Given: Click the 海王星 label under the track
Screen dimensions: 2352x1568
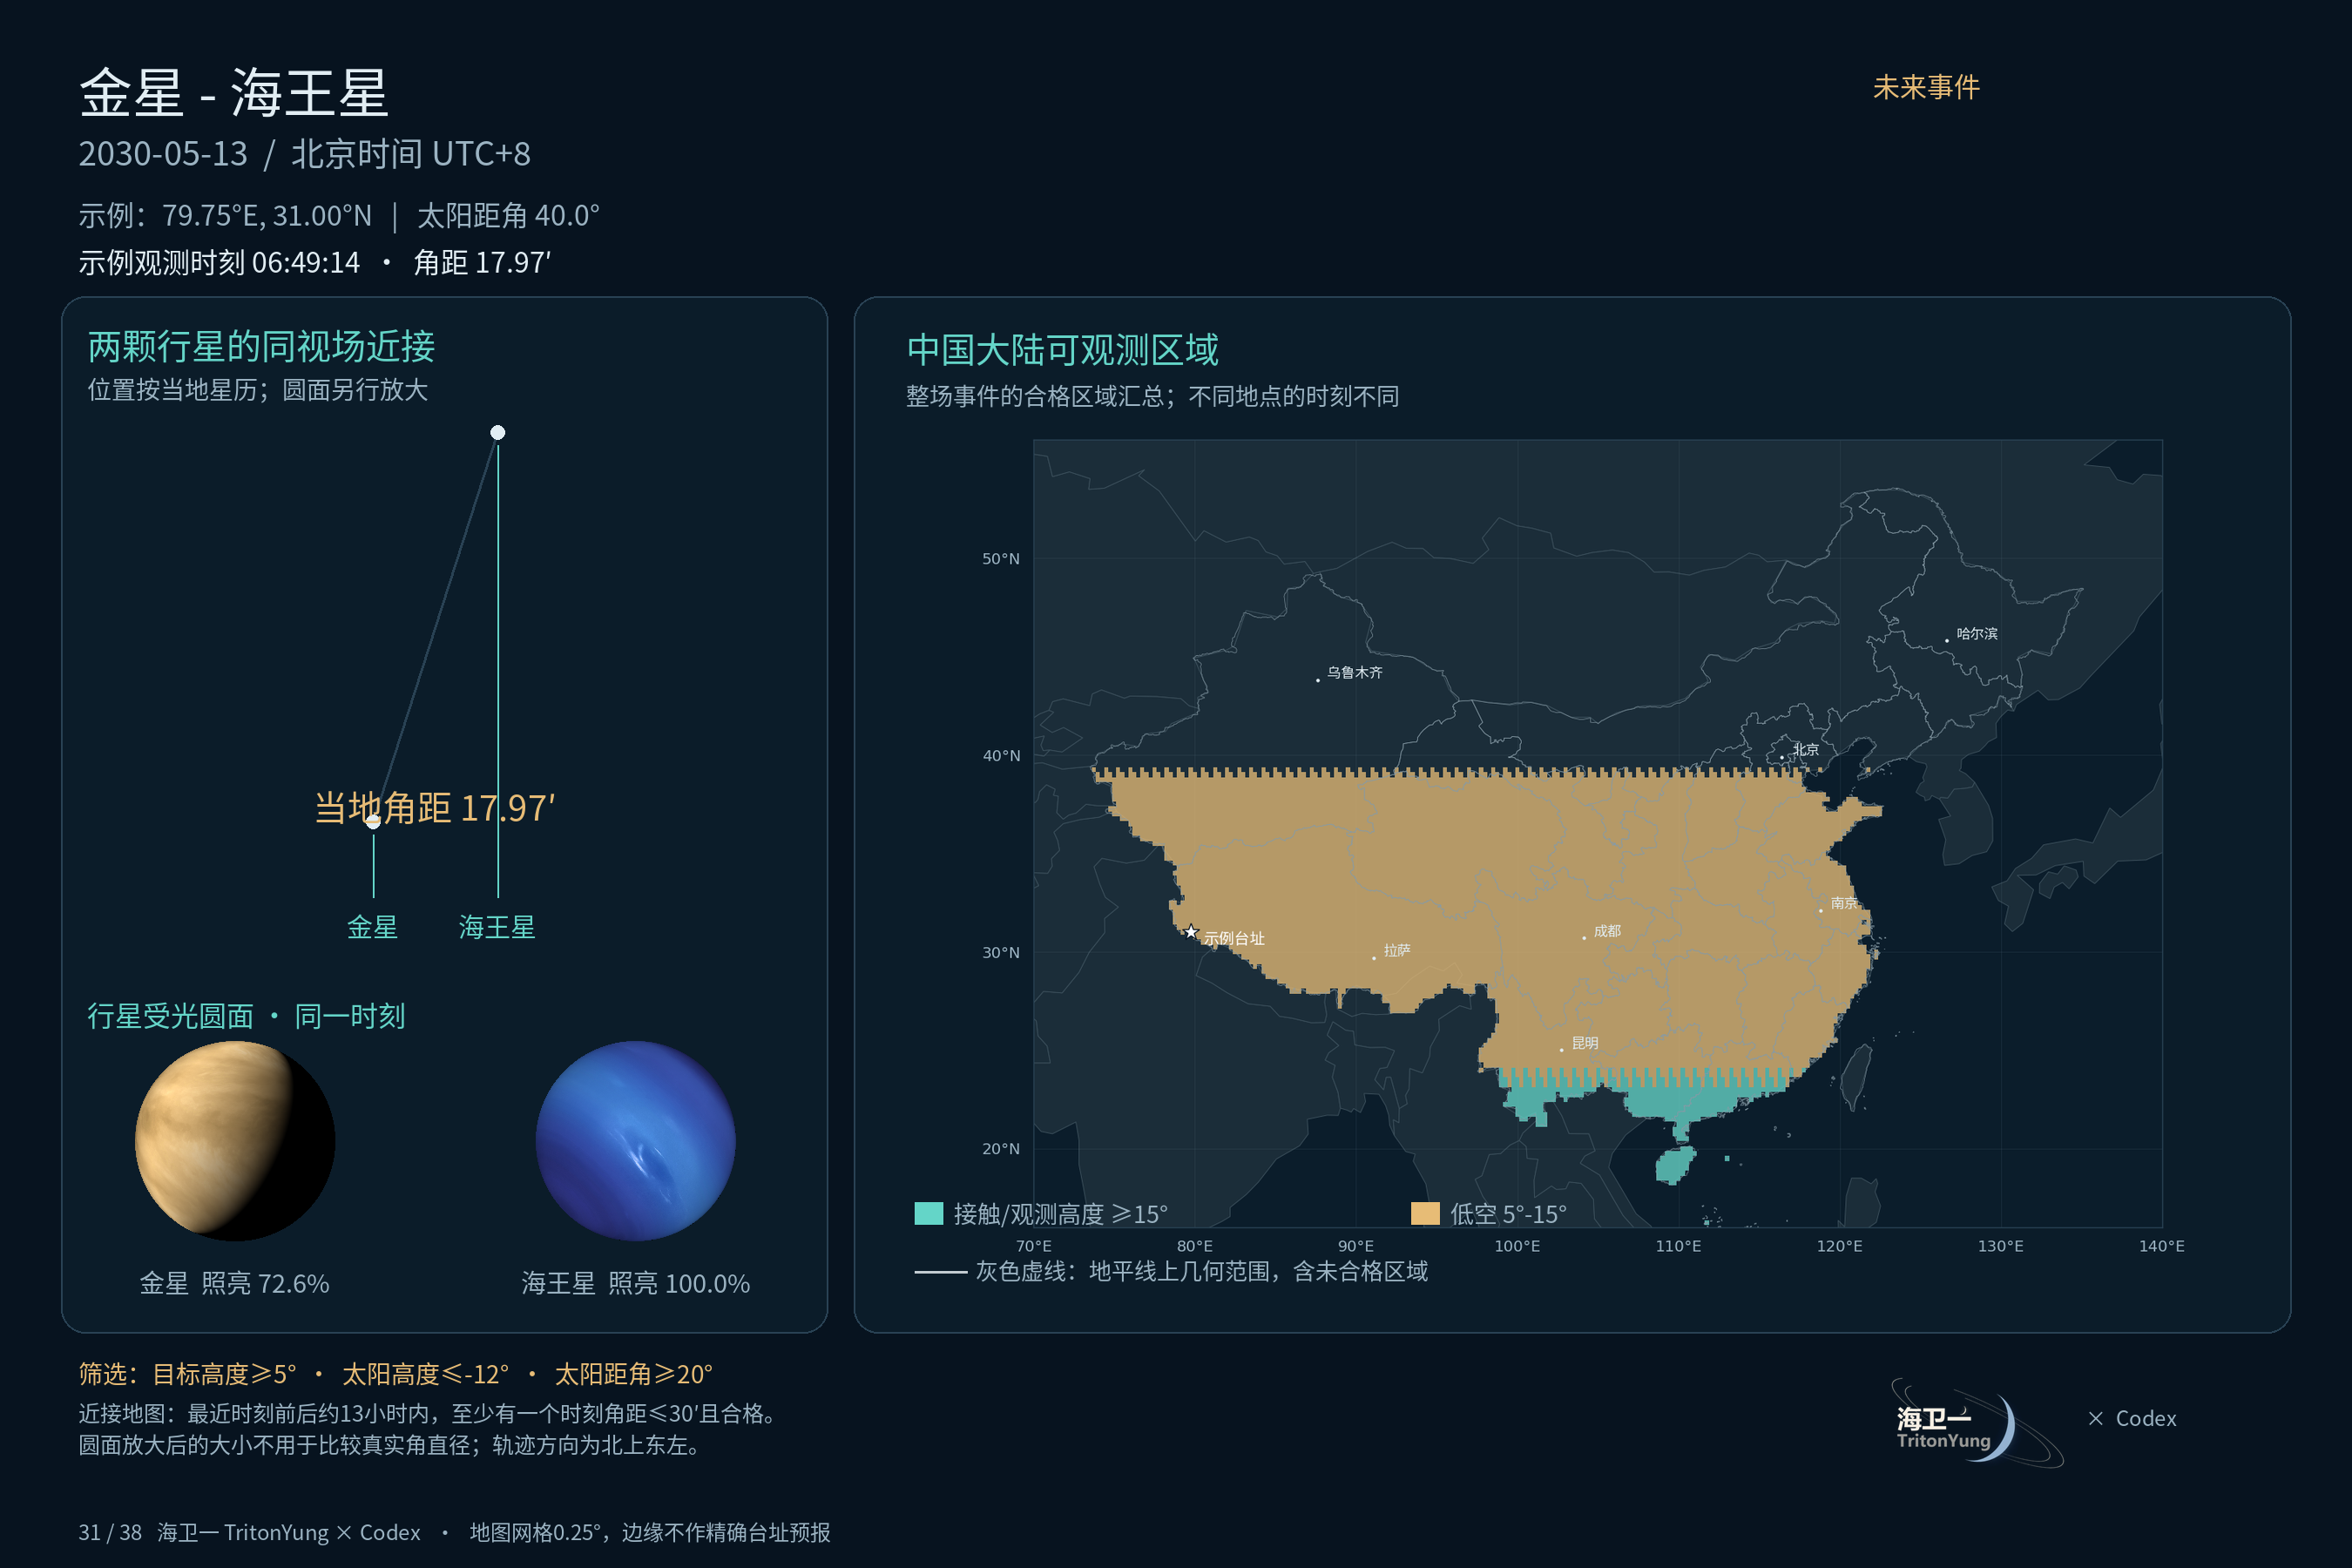Looking at the screenshot, I should click(x=497, y=927).
